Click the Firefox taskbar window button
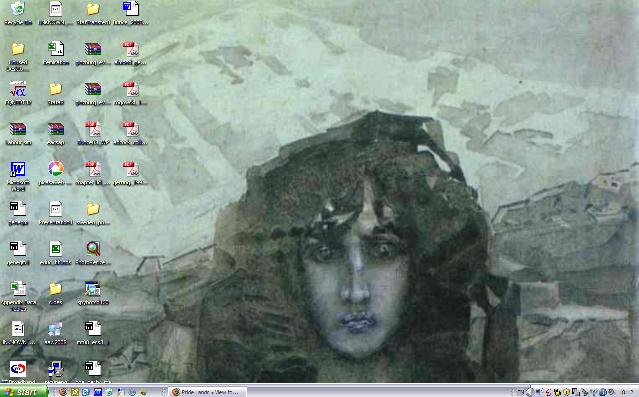 pos(207,392)
